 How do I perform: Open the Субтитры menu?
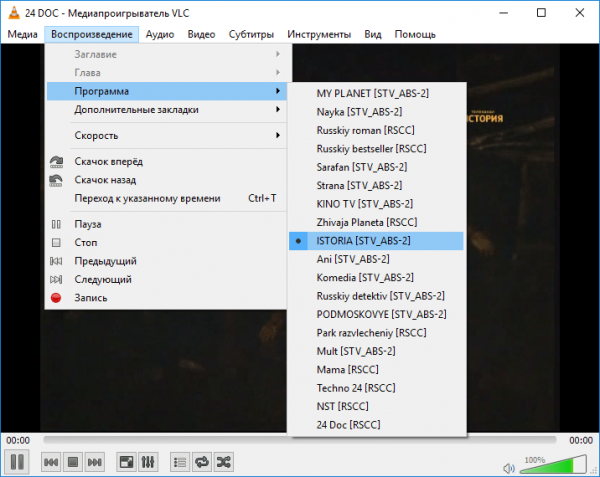(x=251, y=34)
